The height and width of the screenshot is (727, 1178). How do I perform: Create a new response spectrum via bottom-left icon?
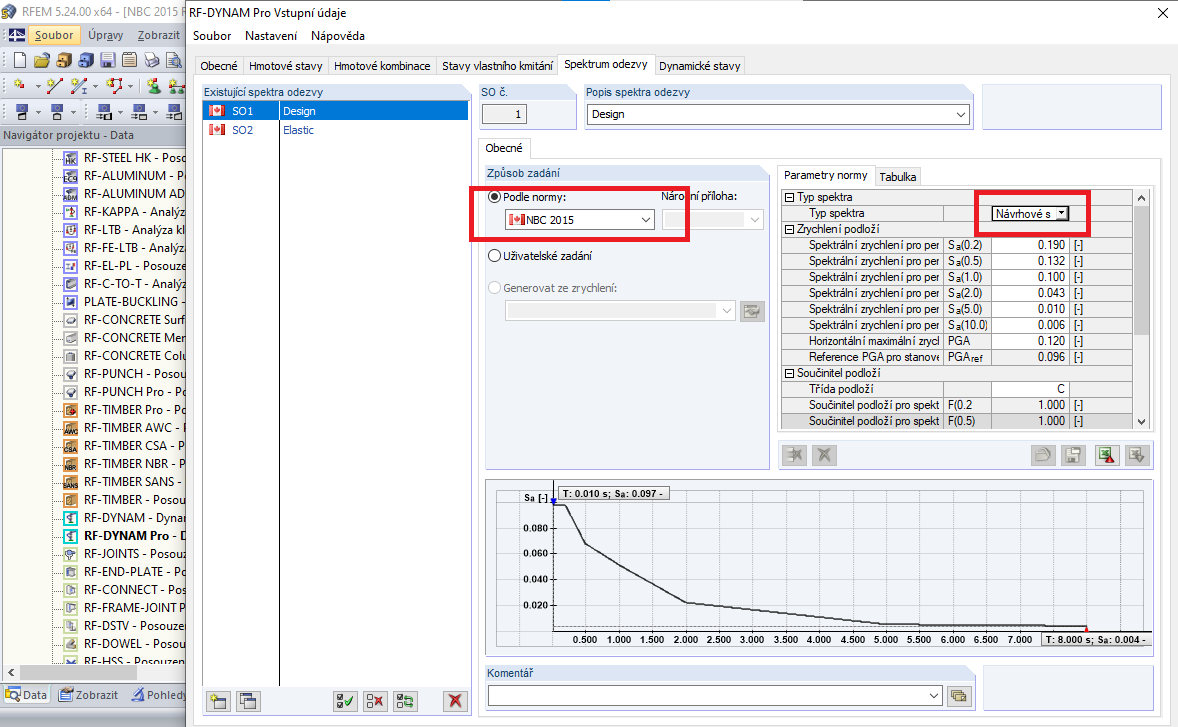[x=218, y=701]
